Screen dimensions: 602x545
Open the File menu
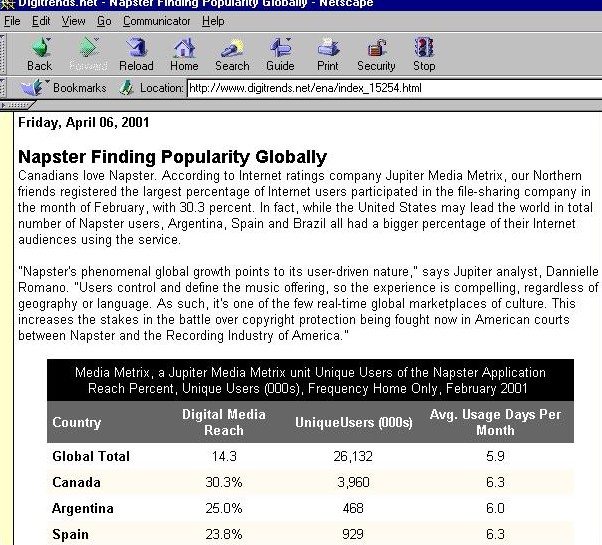pos(12,21)
